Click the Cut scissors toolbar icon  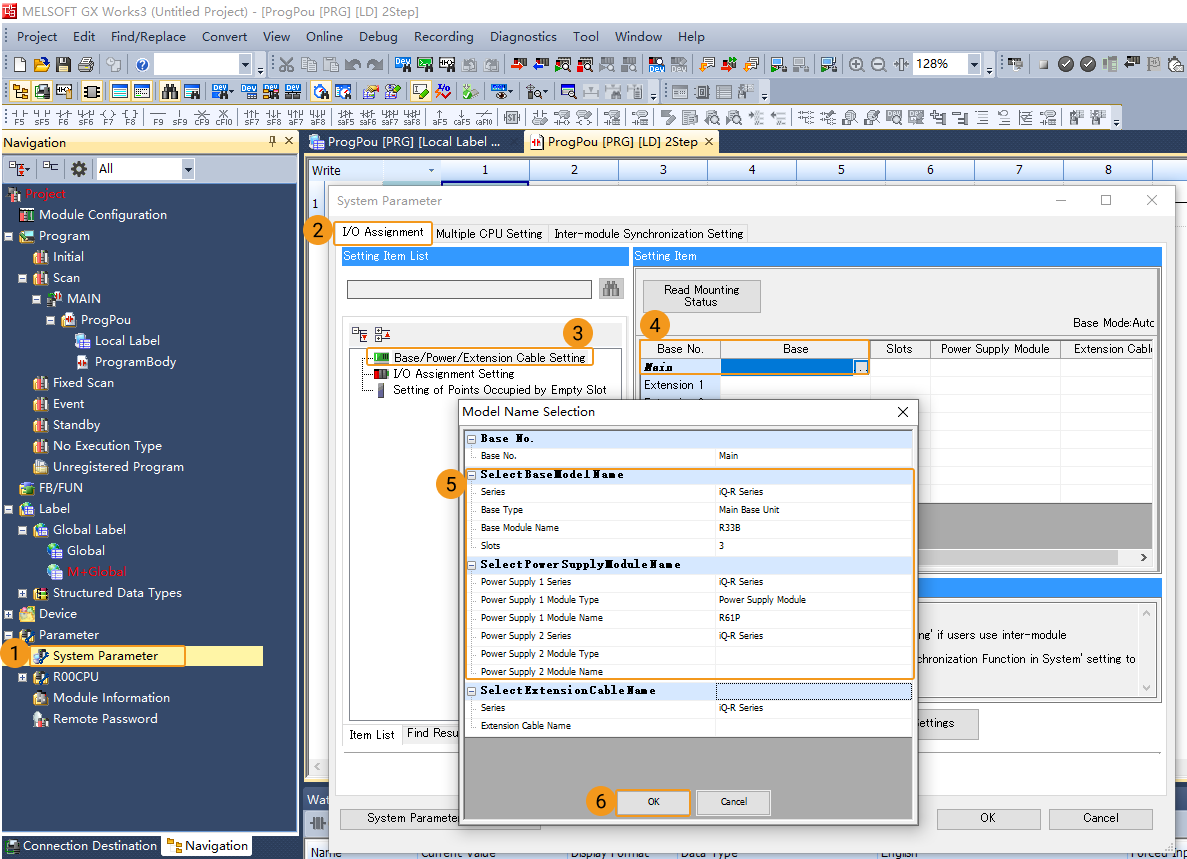point(287,64)
